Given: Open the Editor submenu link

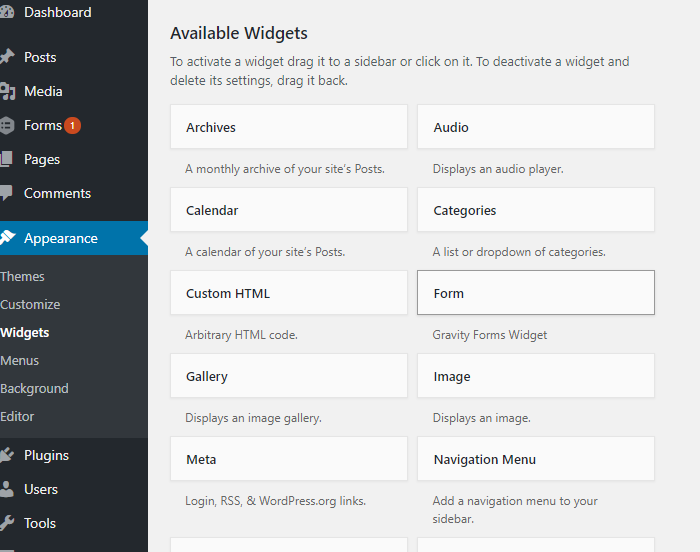Looking at the screenshot, I should [17, 417].
